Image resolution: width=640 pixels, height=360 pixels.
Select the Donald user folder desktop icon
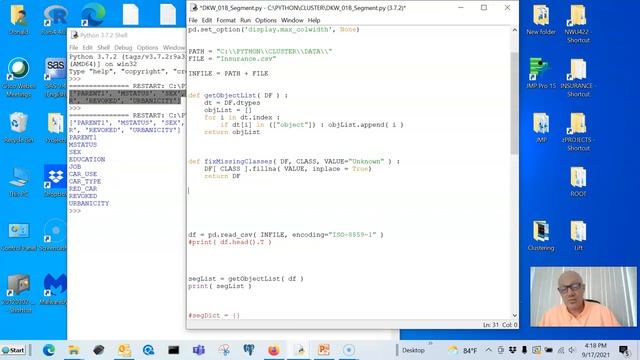click(19, 20)
